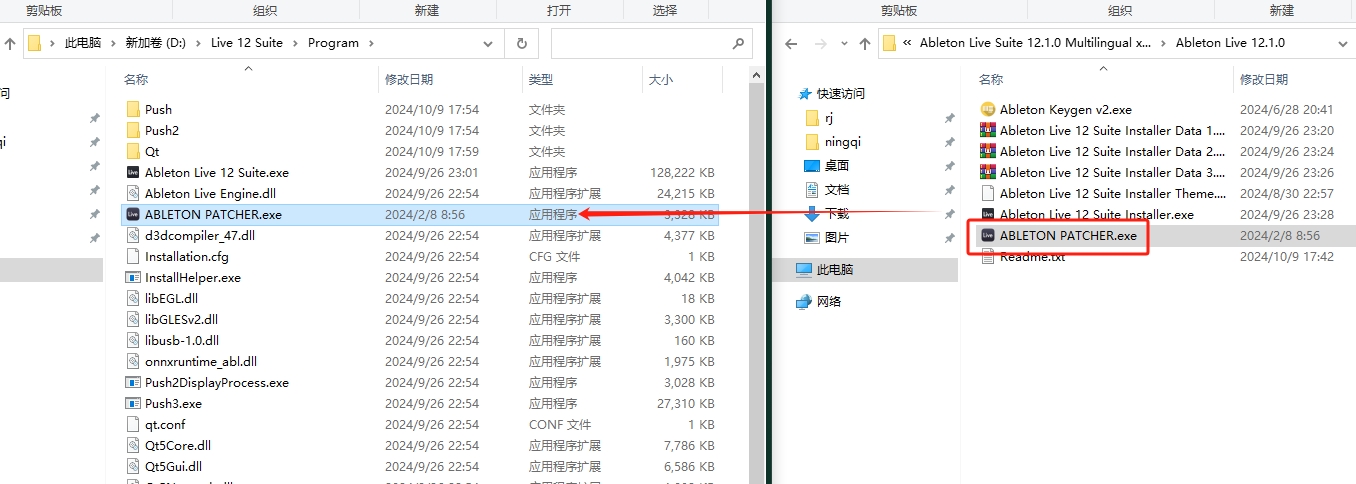Viewport: 1356px width, 484px height.
Task: Click the Ableton Live Engine.dll file icon
Action: click(134, 193)
